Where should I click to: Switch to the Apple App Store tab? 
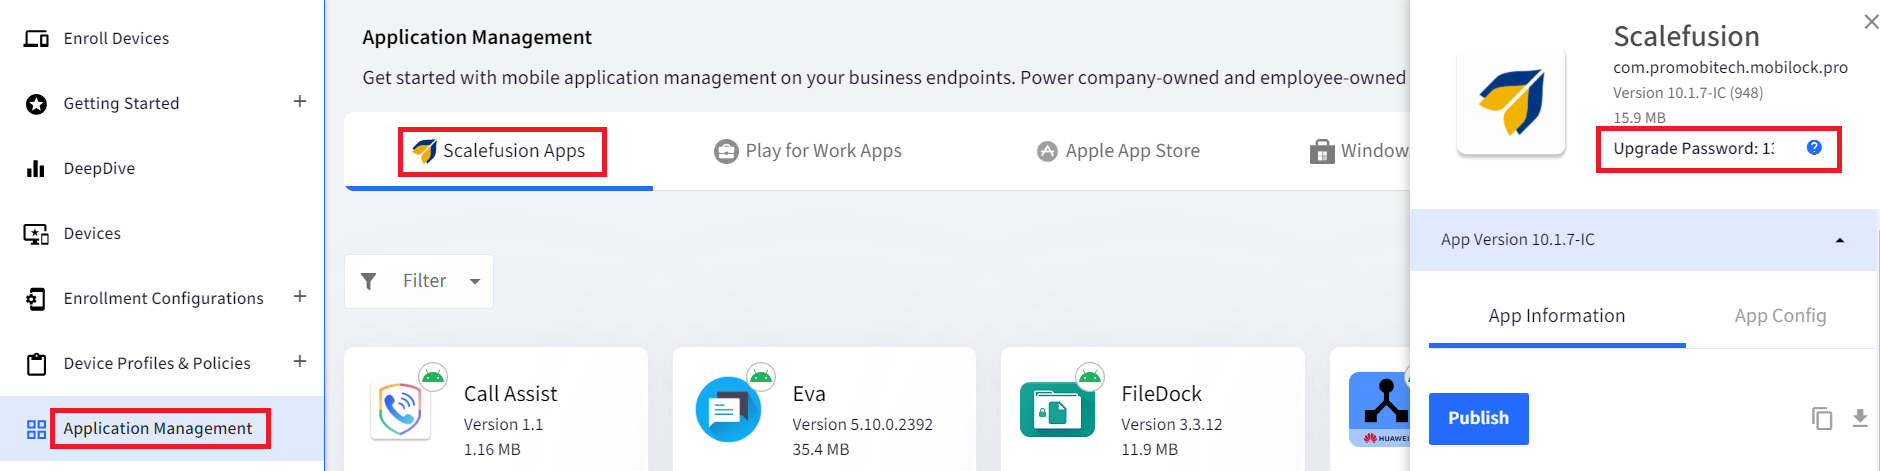[x=1118, y=151]
